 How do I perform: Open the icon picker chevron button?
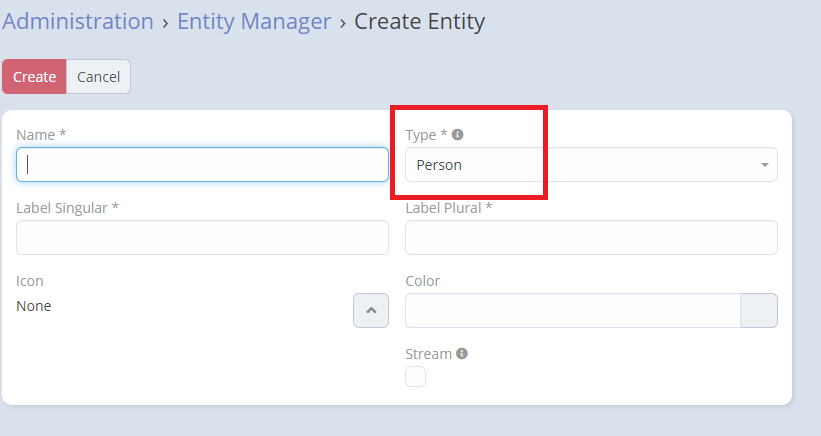pyautogui.click(x=371, y=310)
